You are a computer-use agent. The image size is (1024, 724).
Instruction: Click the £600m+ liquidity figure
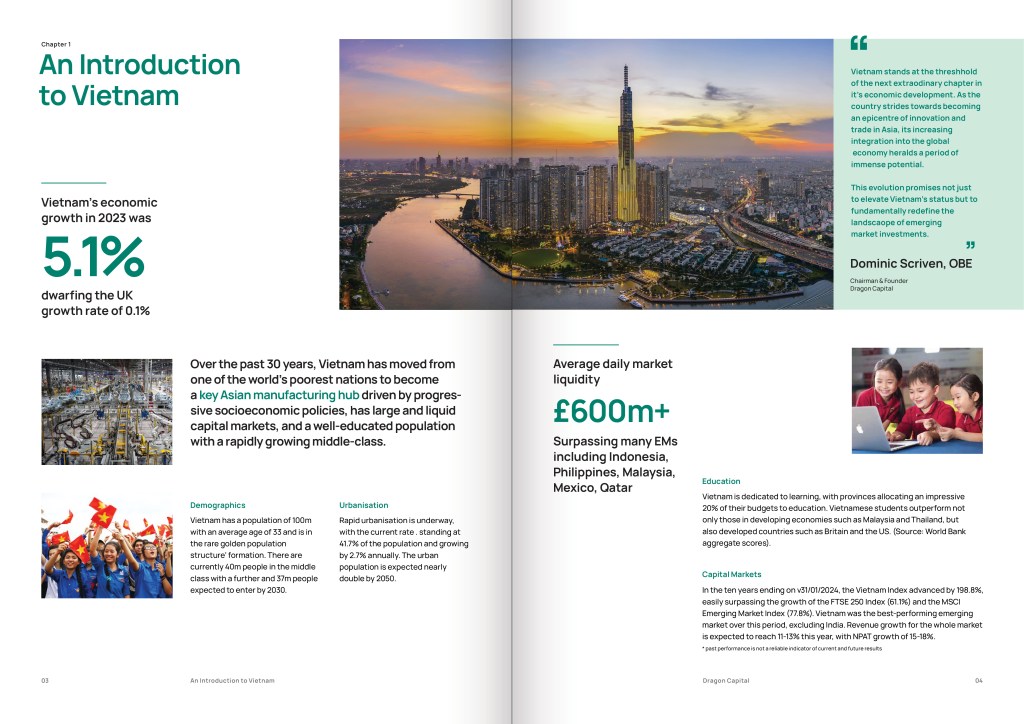point(611,411)
